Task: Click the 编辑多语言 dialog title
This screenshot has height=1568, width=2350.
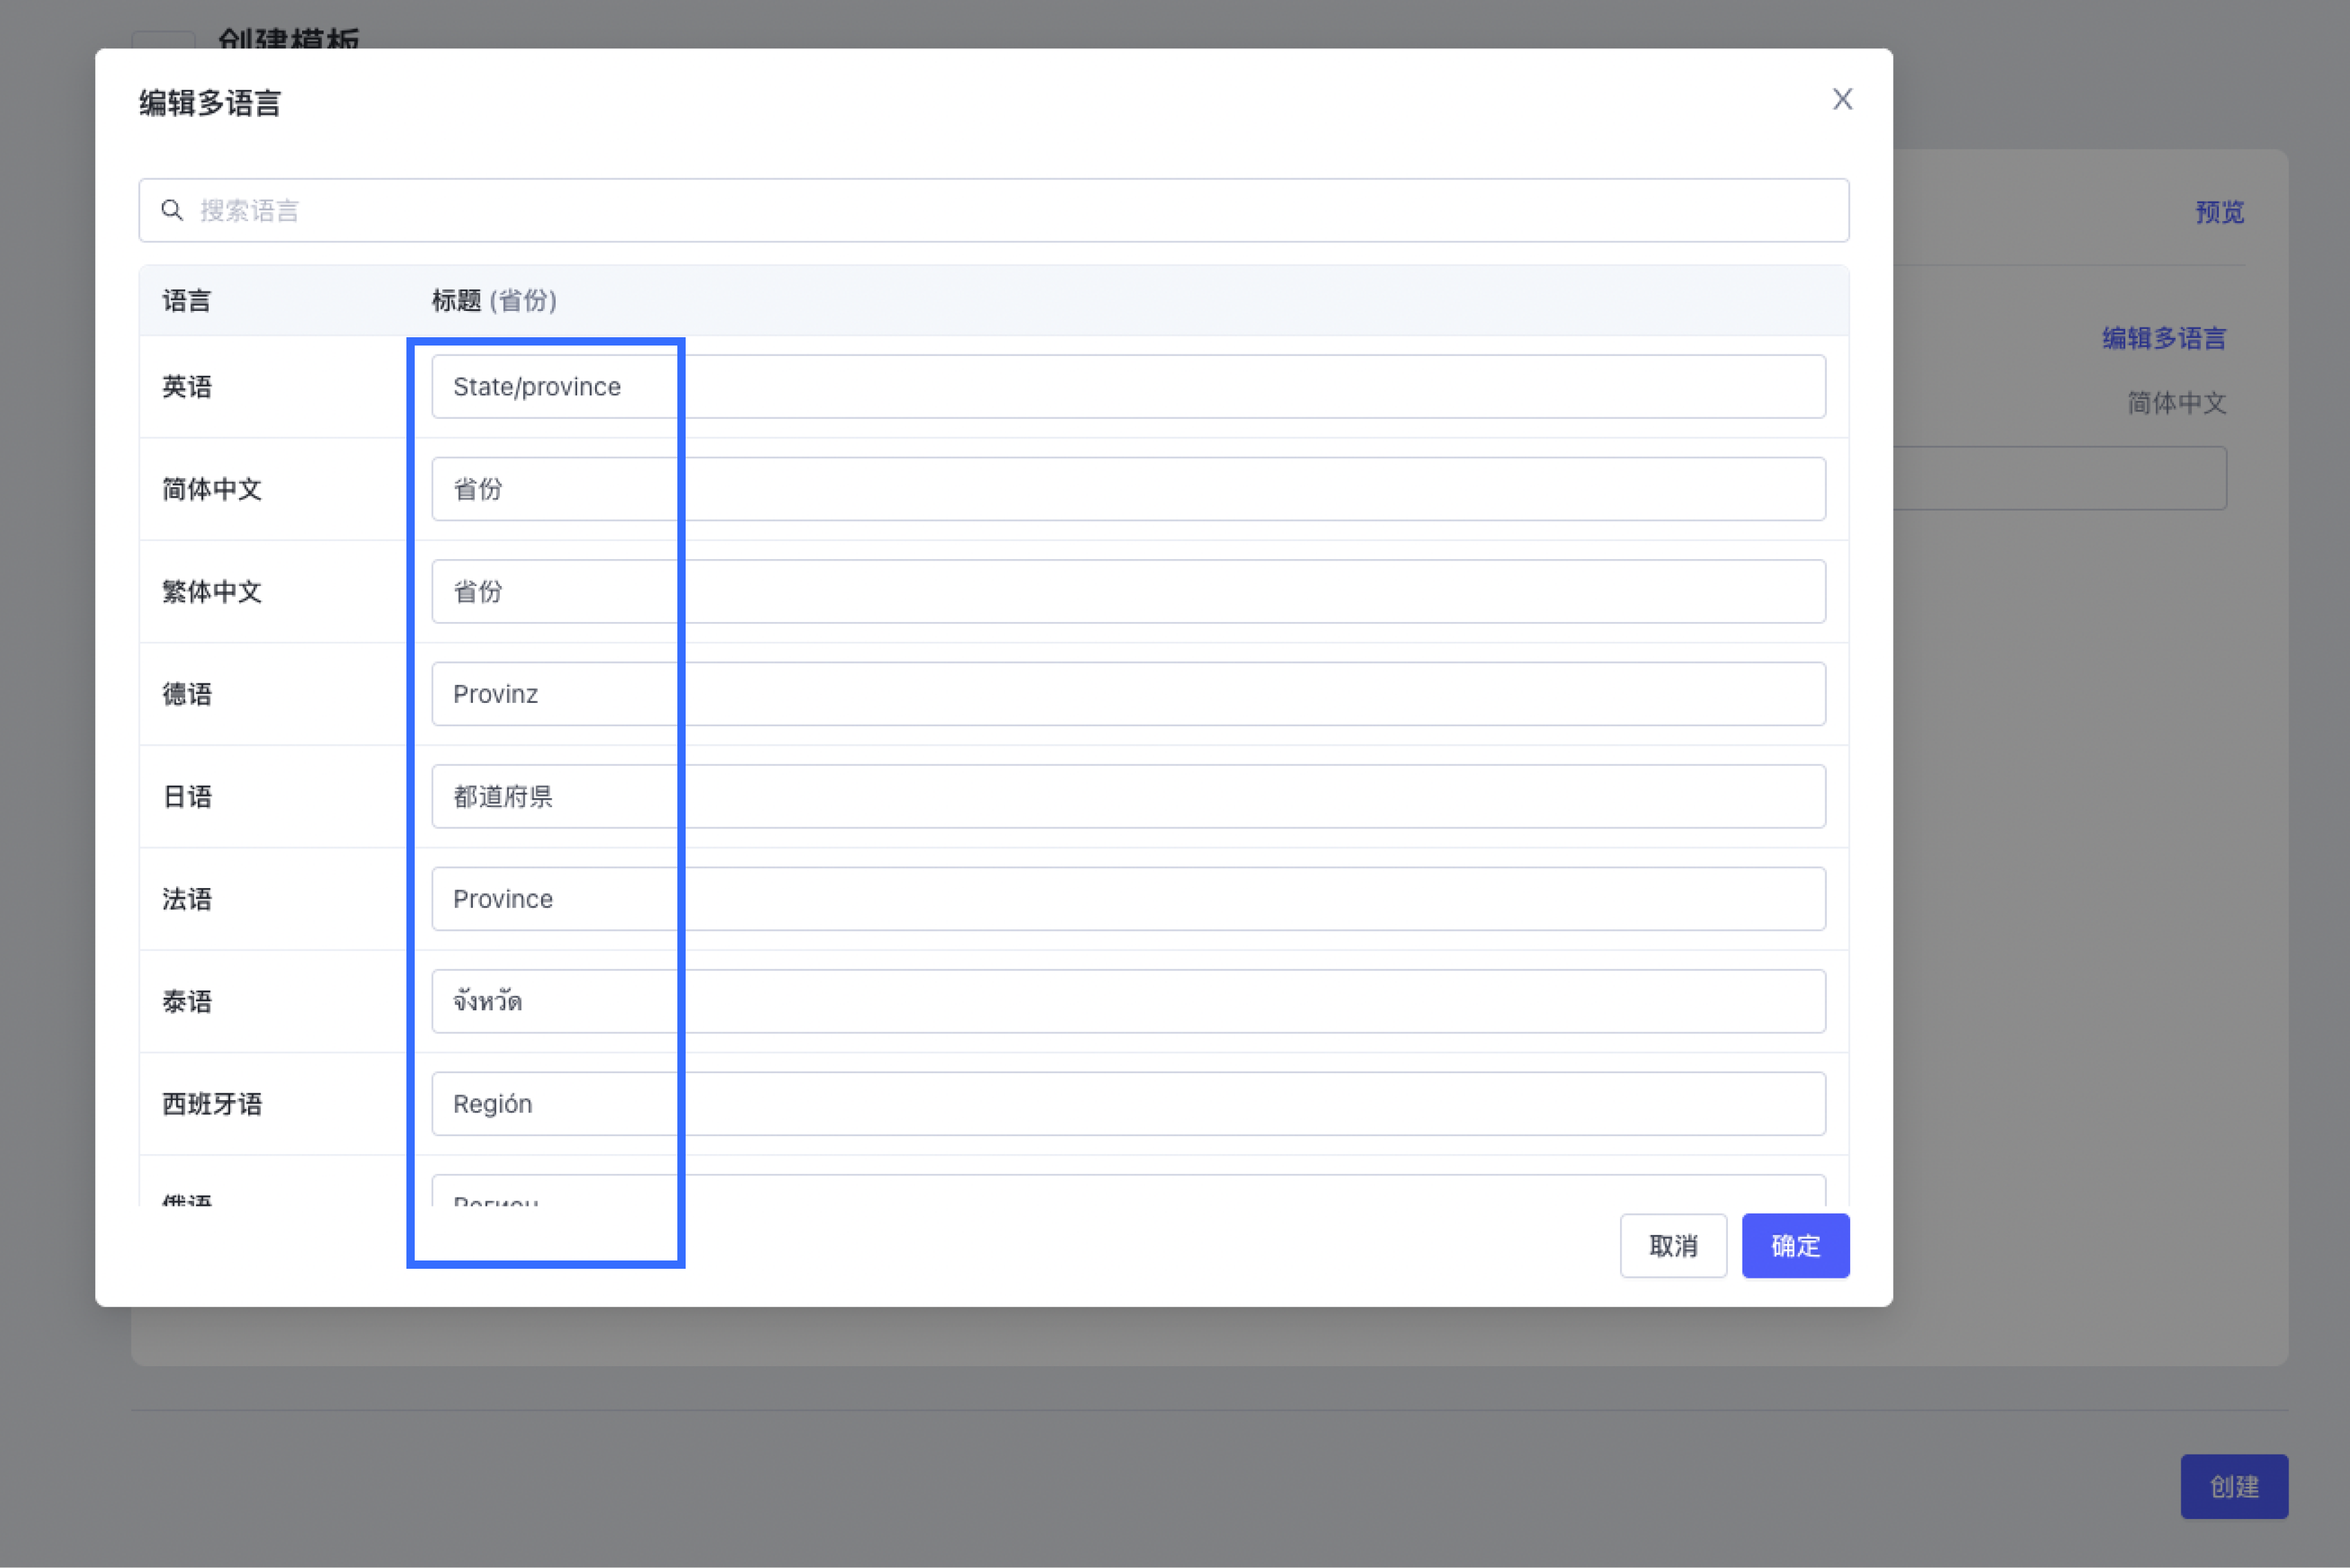Action: (210, 103)
